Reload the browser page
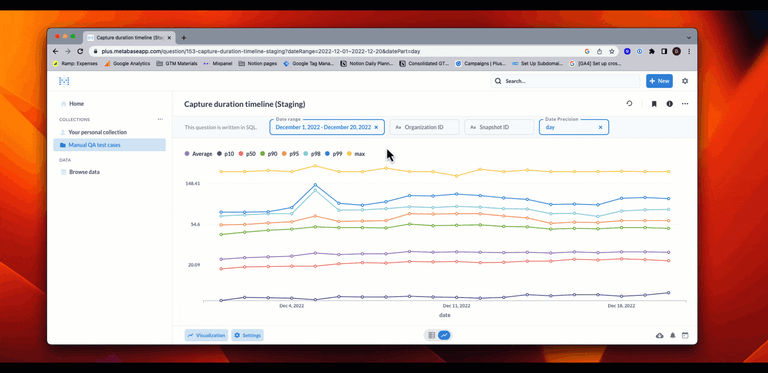Screen dimensions: 768x373 [x=80, y=51]
